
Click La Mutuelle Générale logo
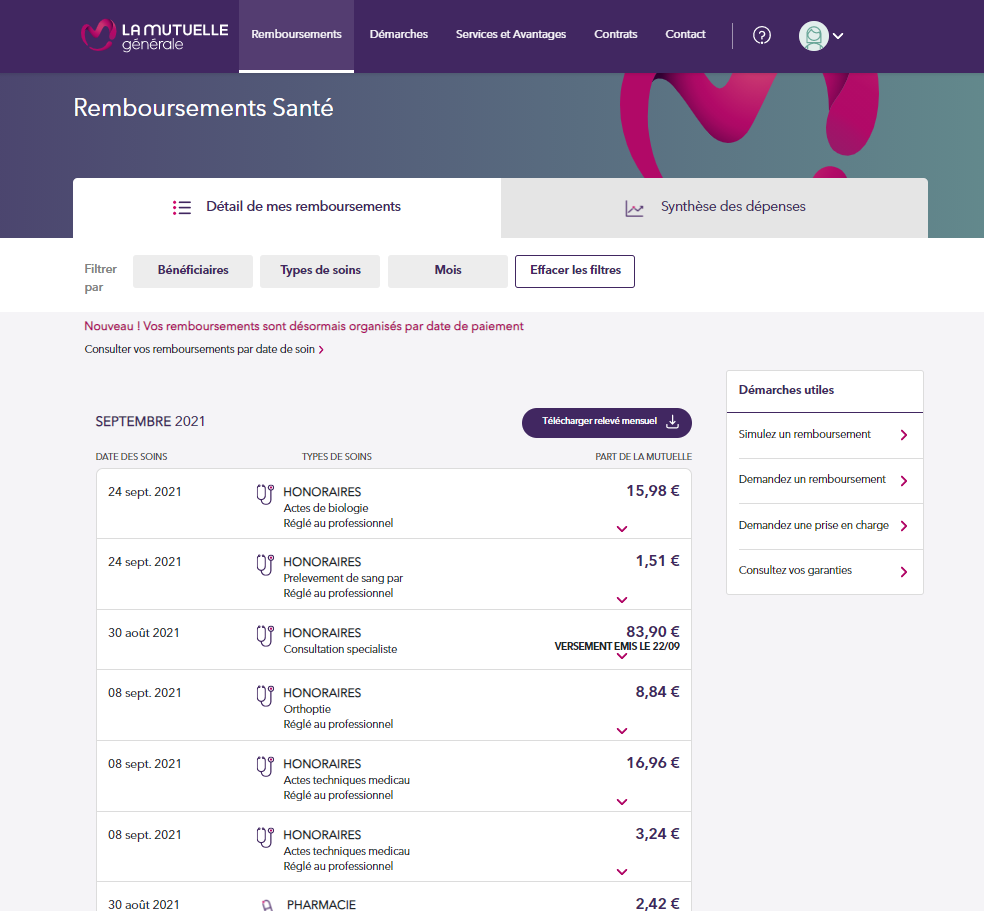[x=153, y=34]
